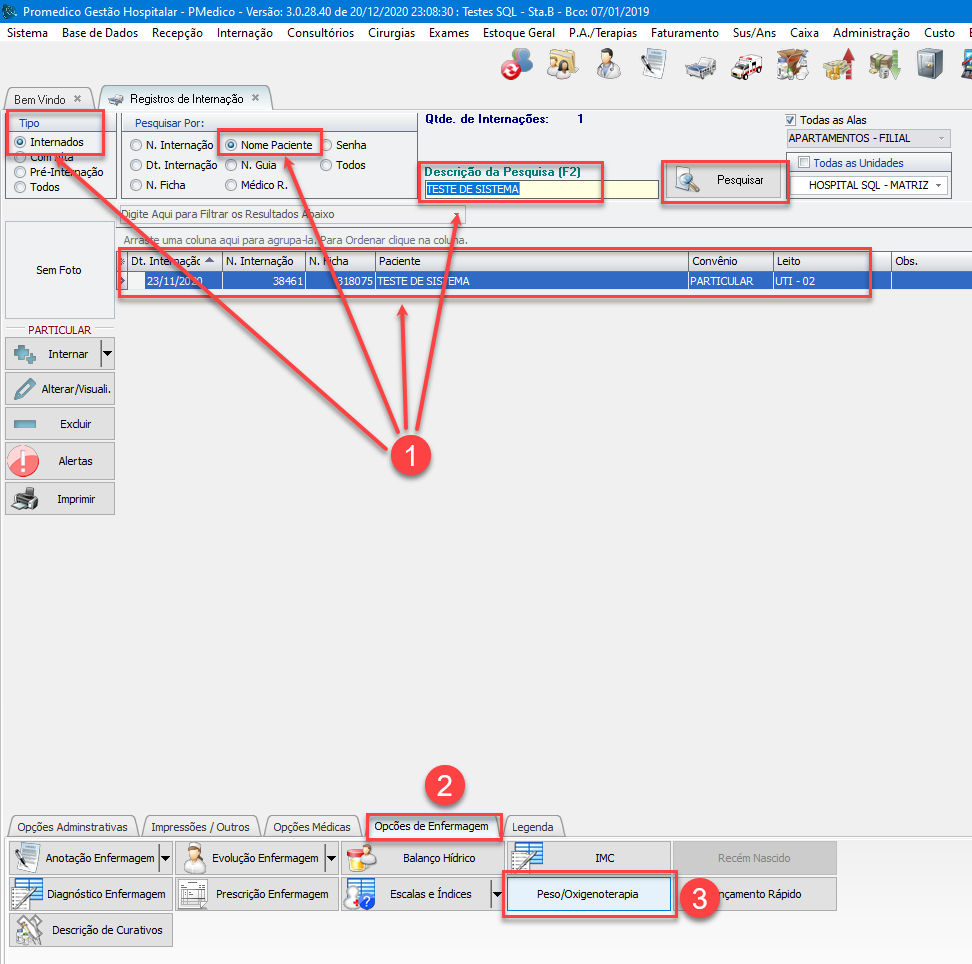The height and width of the screenshot is (964, 972).
Task: Enable the Todas as Unidades checkbox
Action: (x=804, y=163)
